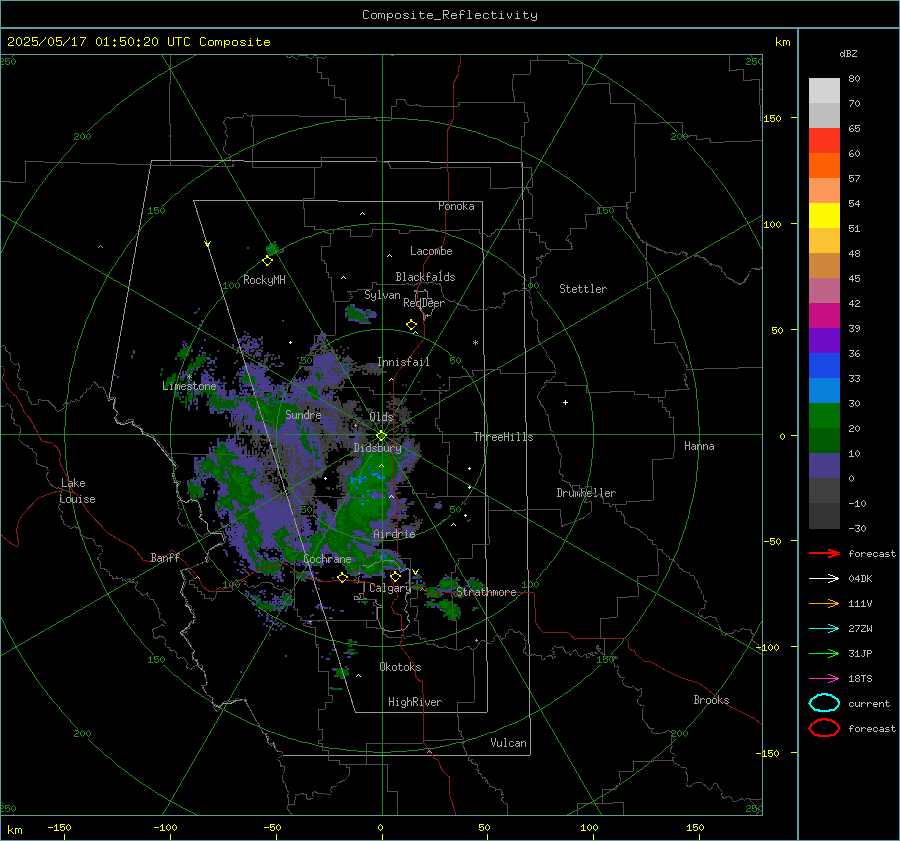Image resolution: width=900 pixels, height=841 pixels.
Task: Click the purple 36 dBZ color swatch
Action: tap(824, 340)
